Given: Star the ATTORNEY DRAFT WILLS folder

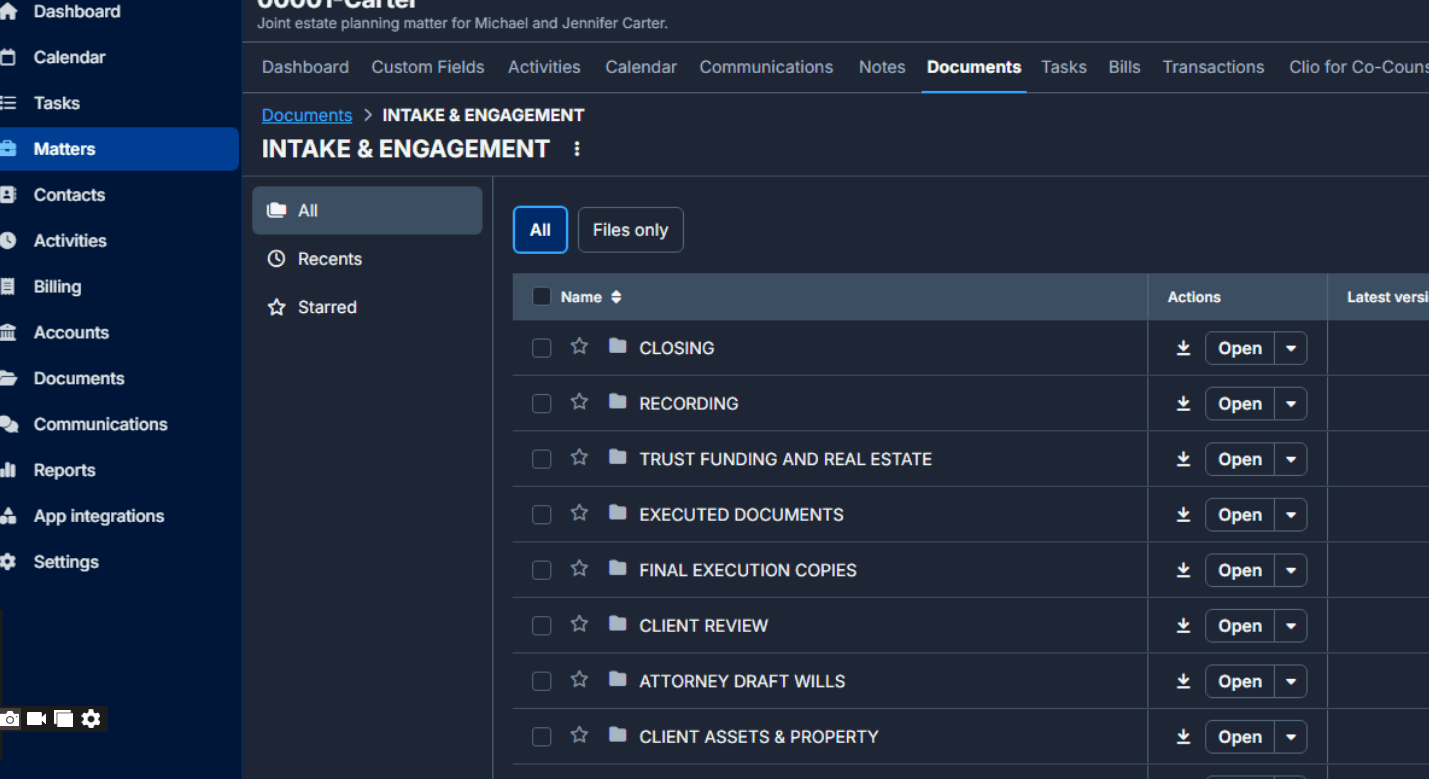Looking at the screenshot, I should 579,679.
